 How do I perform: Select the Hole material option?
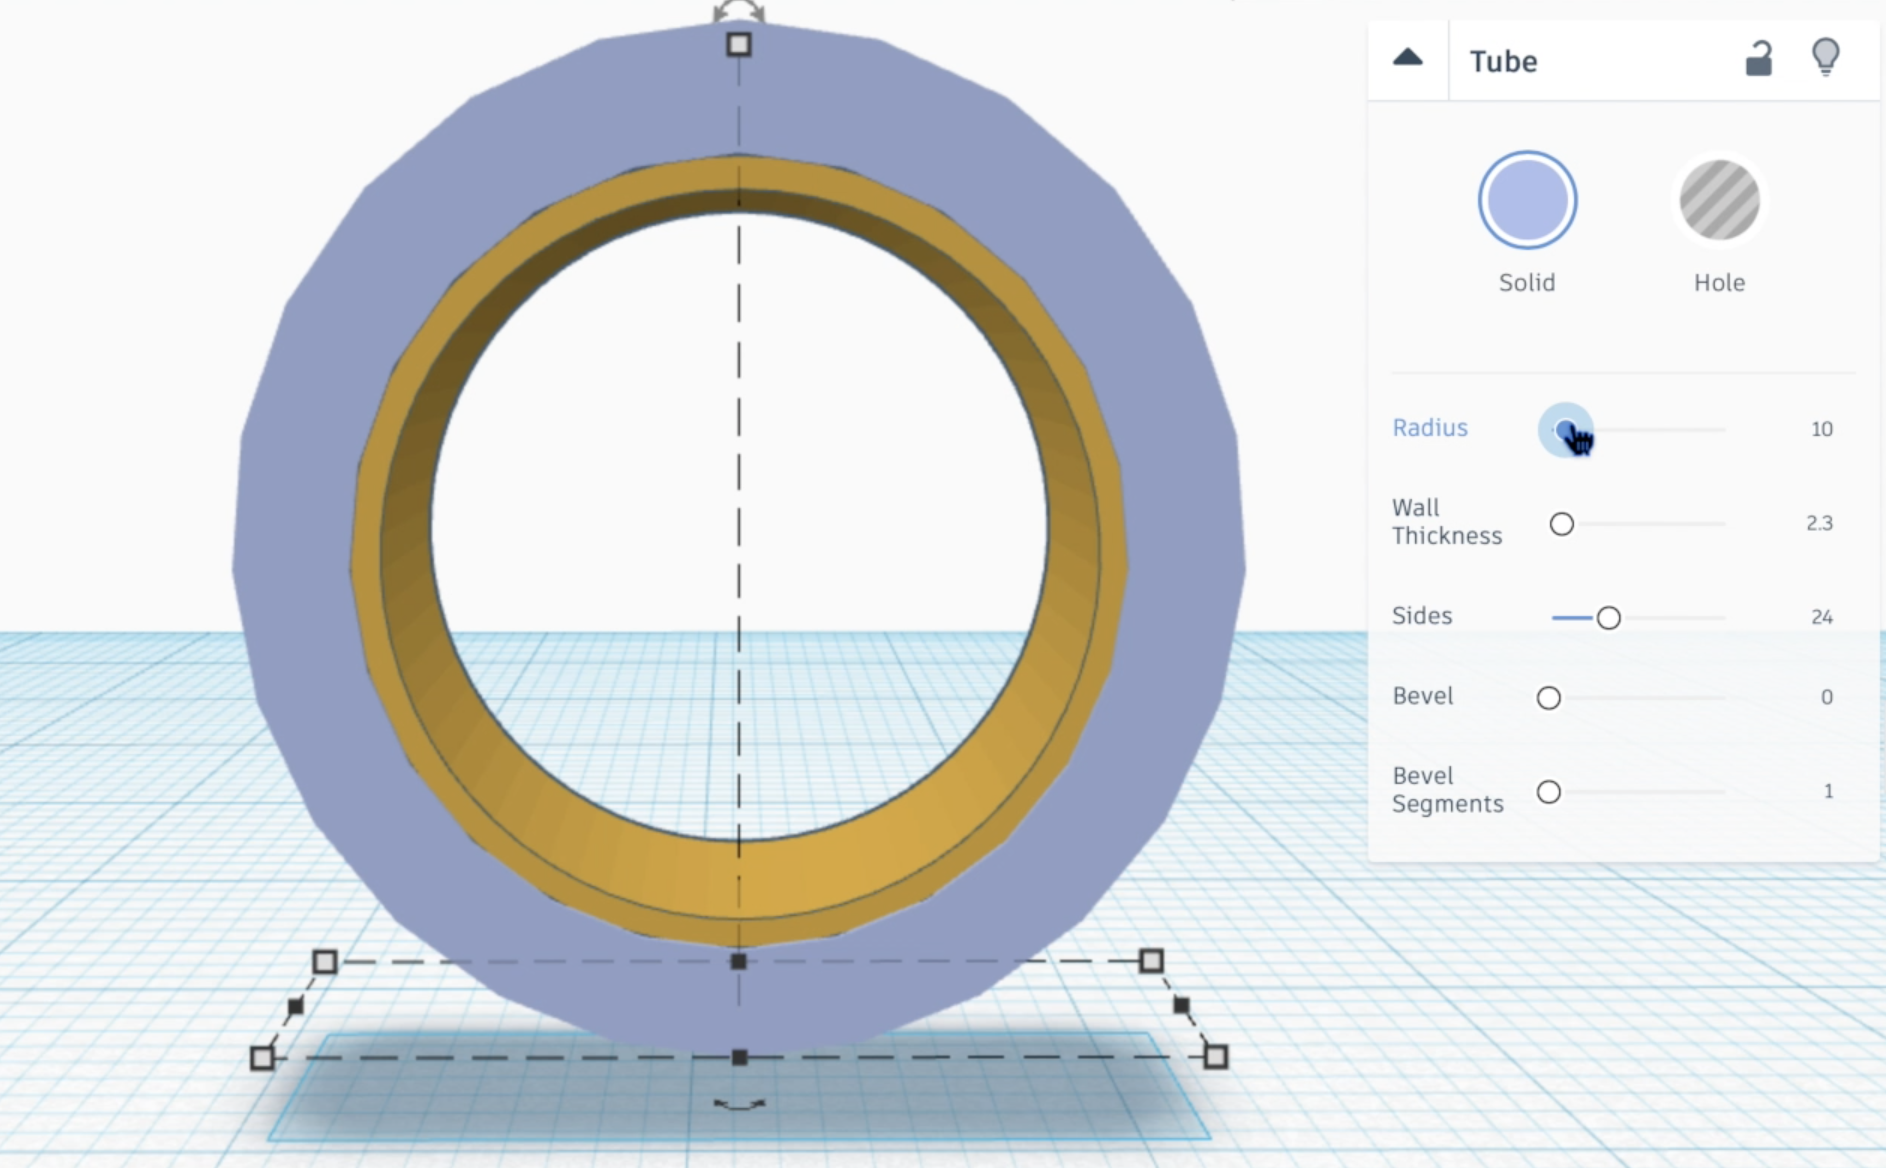point(1718,200)
